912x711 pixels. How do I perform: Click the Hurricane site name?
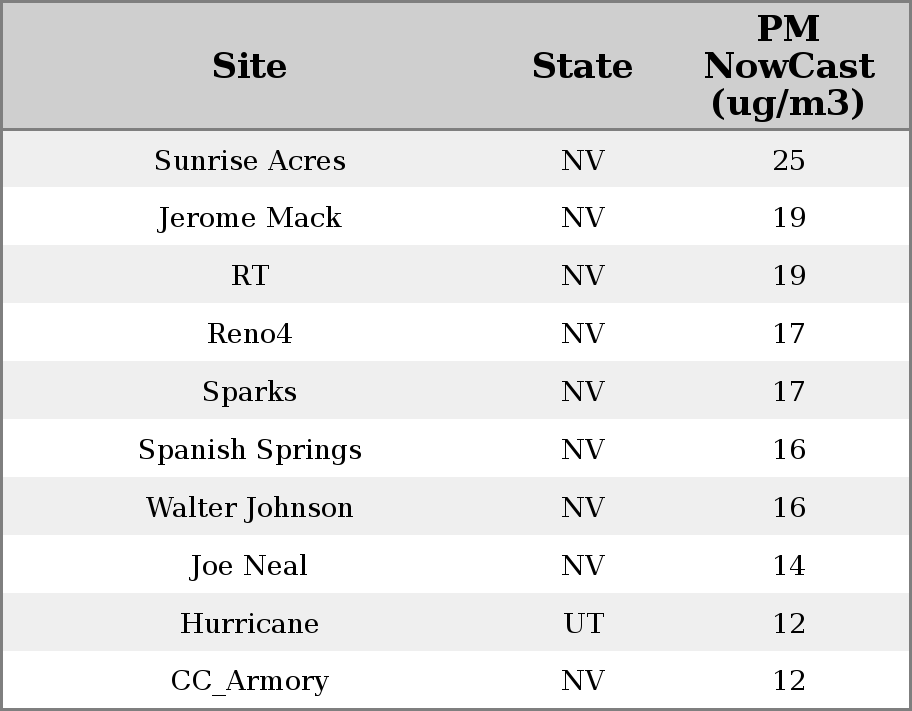click(x=250, y=624)
